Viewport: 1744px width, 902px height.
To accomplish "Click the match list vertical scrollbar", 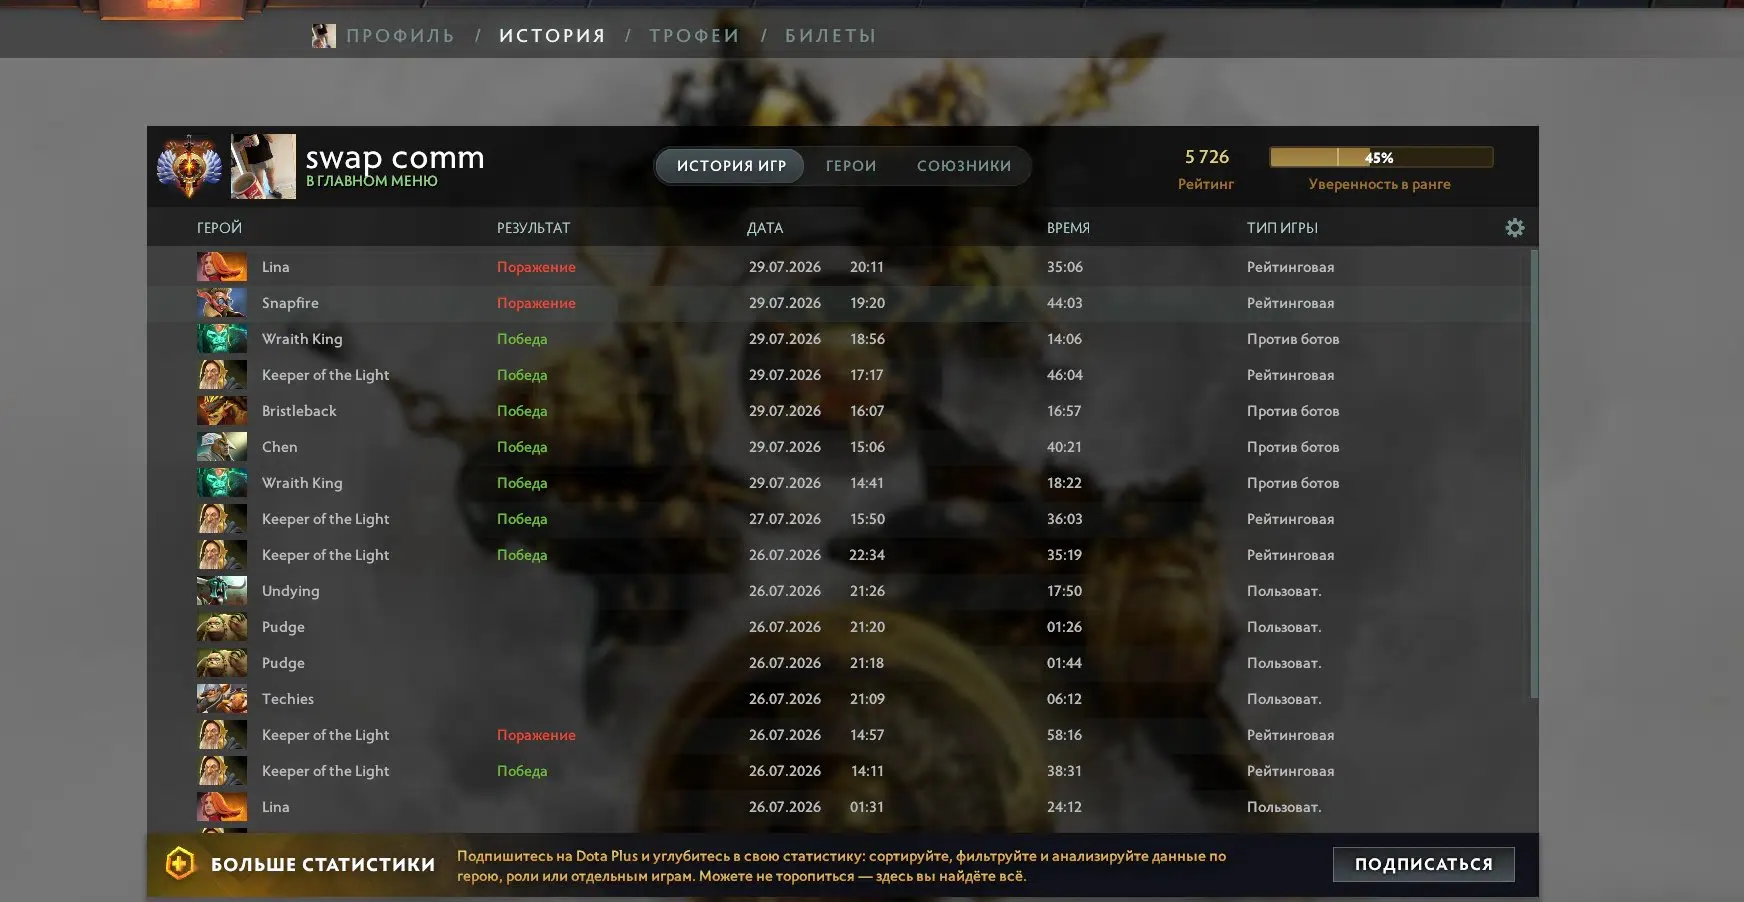I will tap(1533, 475).
